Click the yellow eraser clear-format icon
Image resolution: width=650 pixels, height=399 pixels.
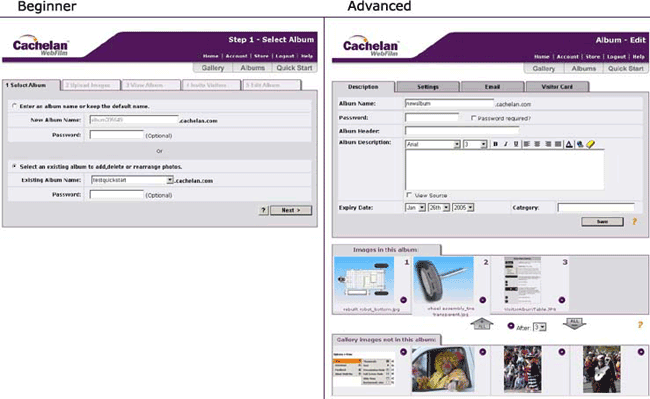(591, 144)
